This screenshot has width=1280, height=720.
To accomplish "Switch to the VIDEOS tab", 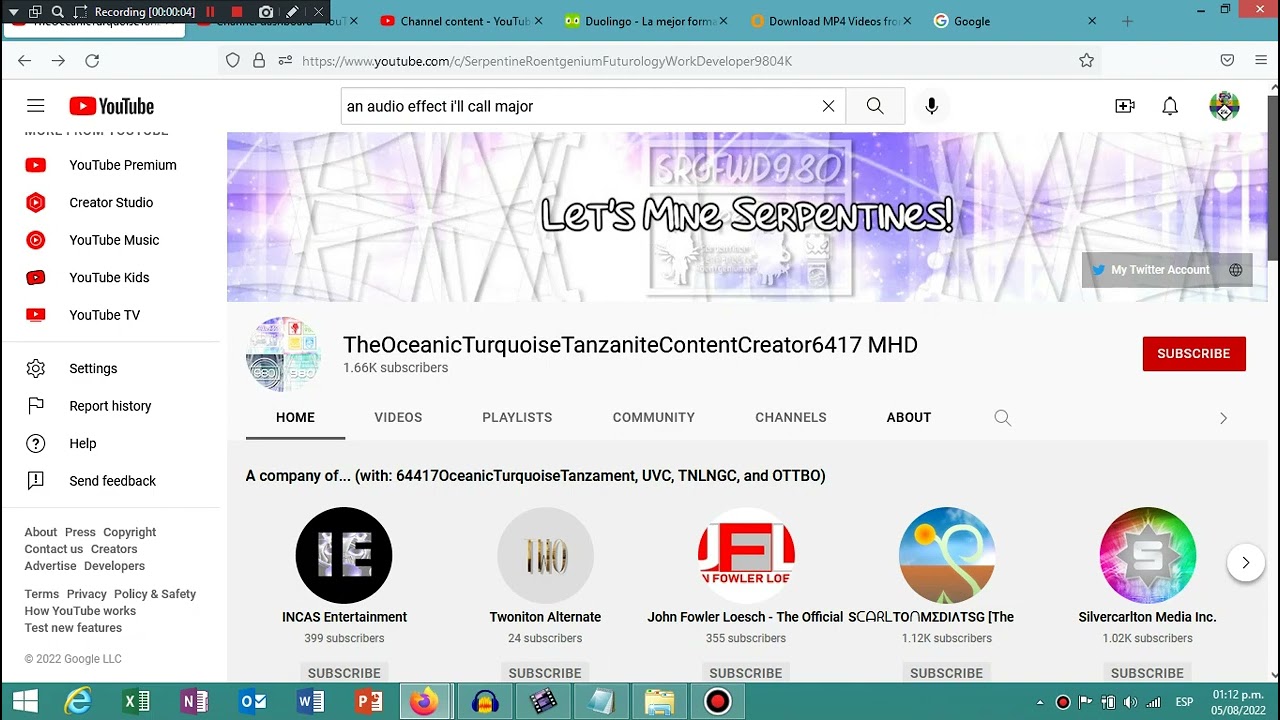I will pos(398,417).
